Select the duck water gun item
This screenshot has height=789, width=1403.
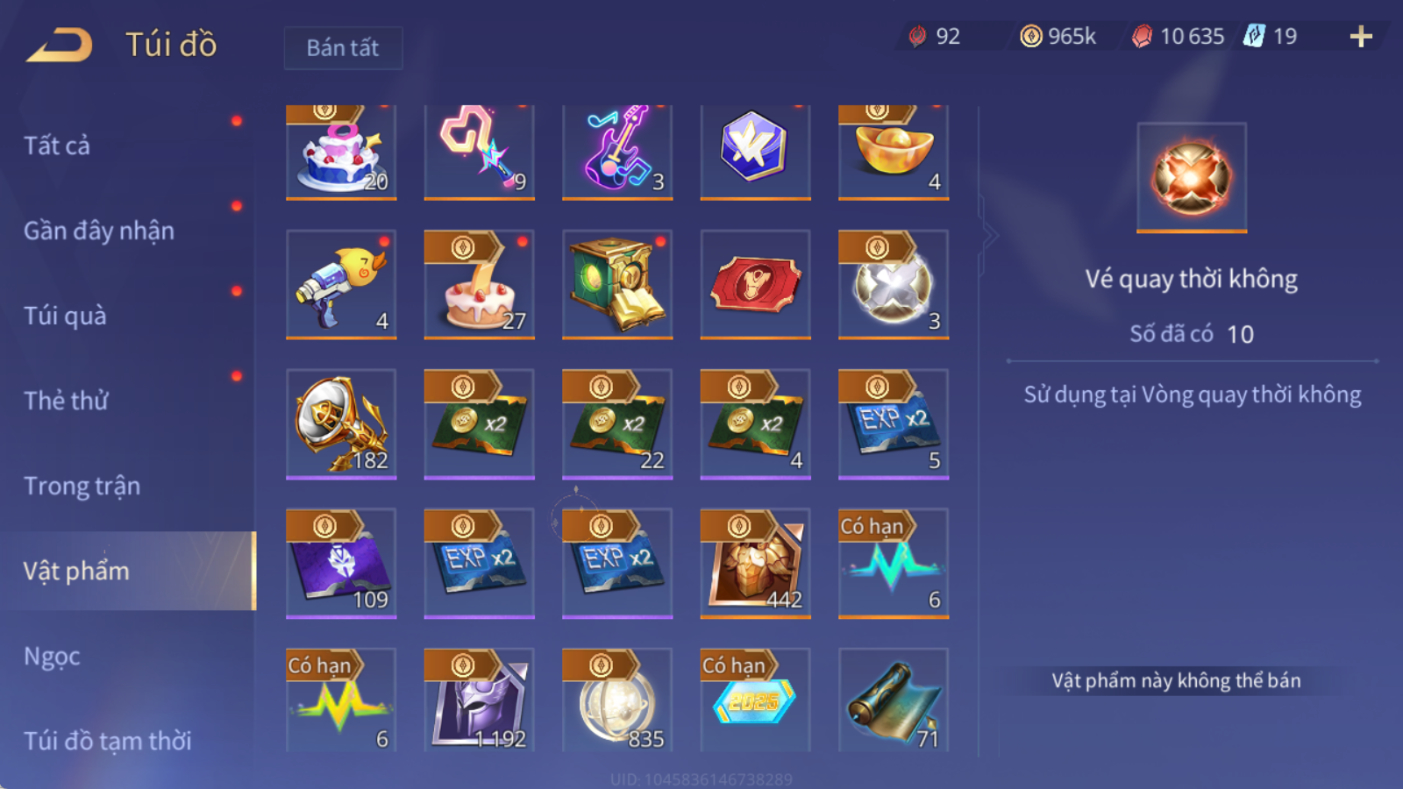click(x=341, y=285)
